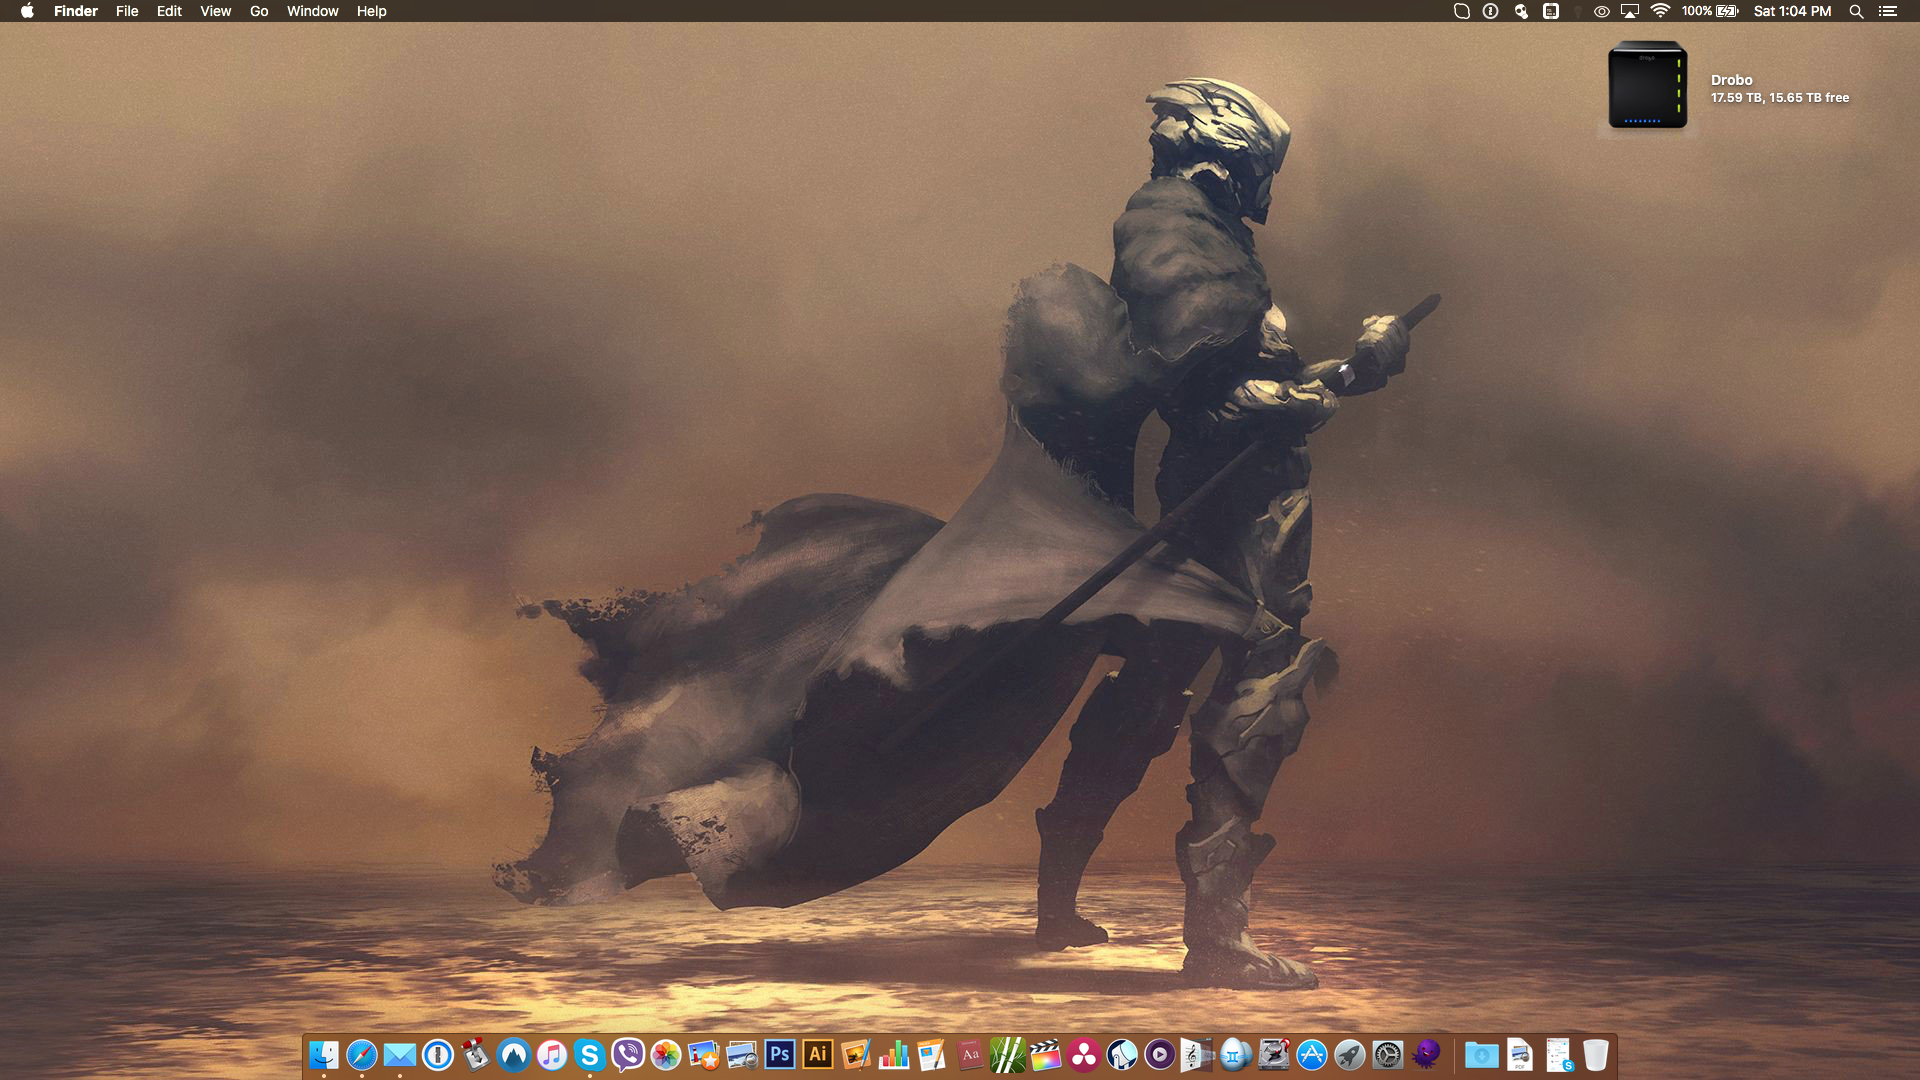This screenshot has width=1920, height=1080.
Task: Open Launchpad rocket icon in the Dock
Action: tap(1349, 1054)
